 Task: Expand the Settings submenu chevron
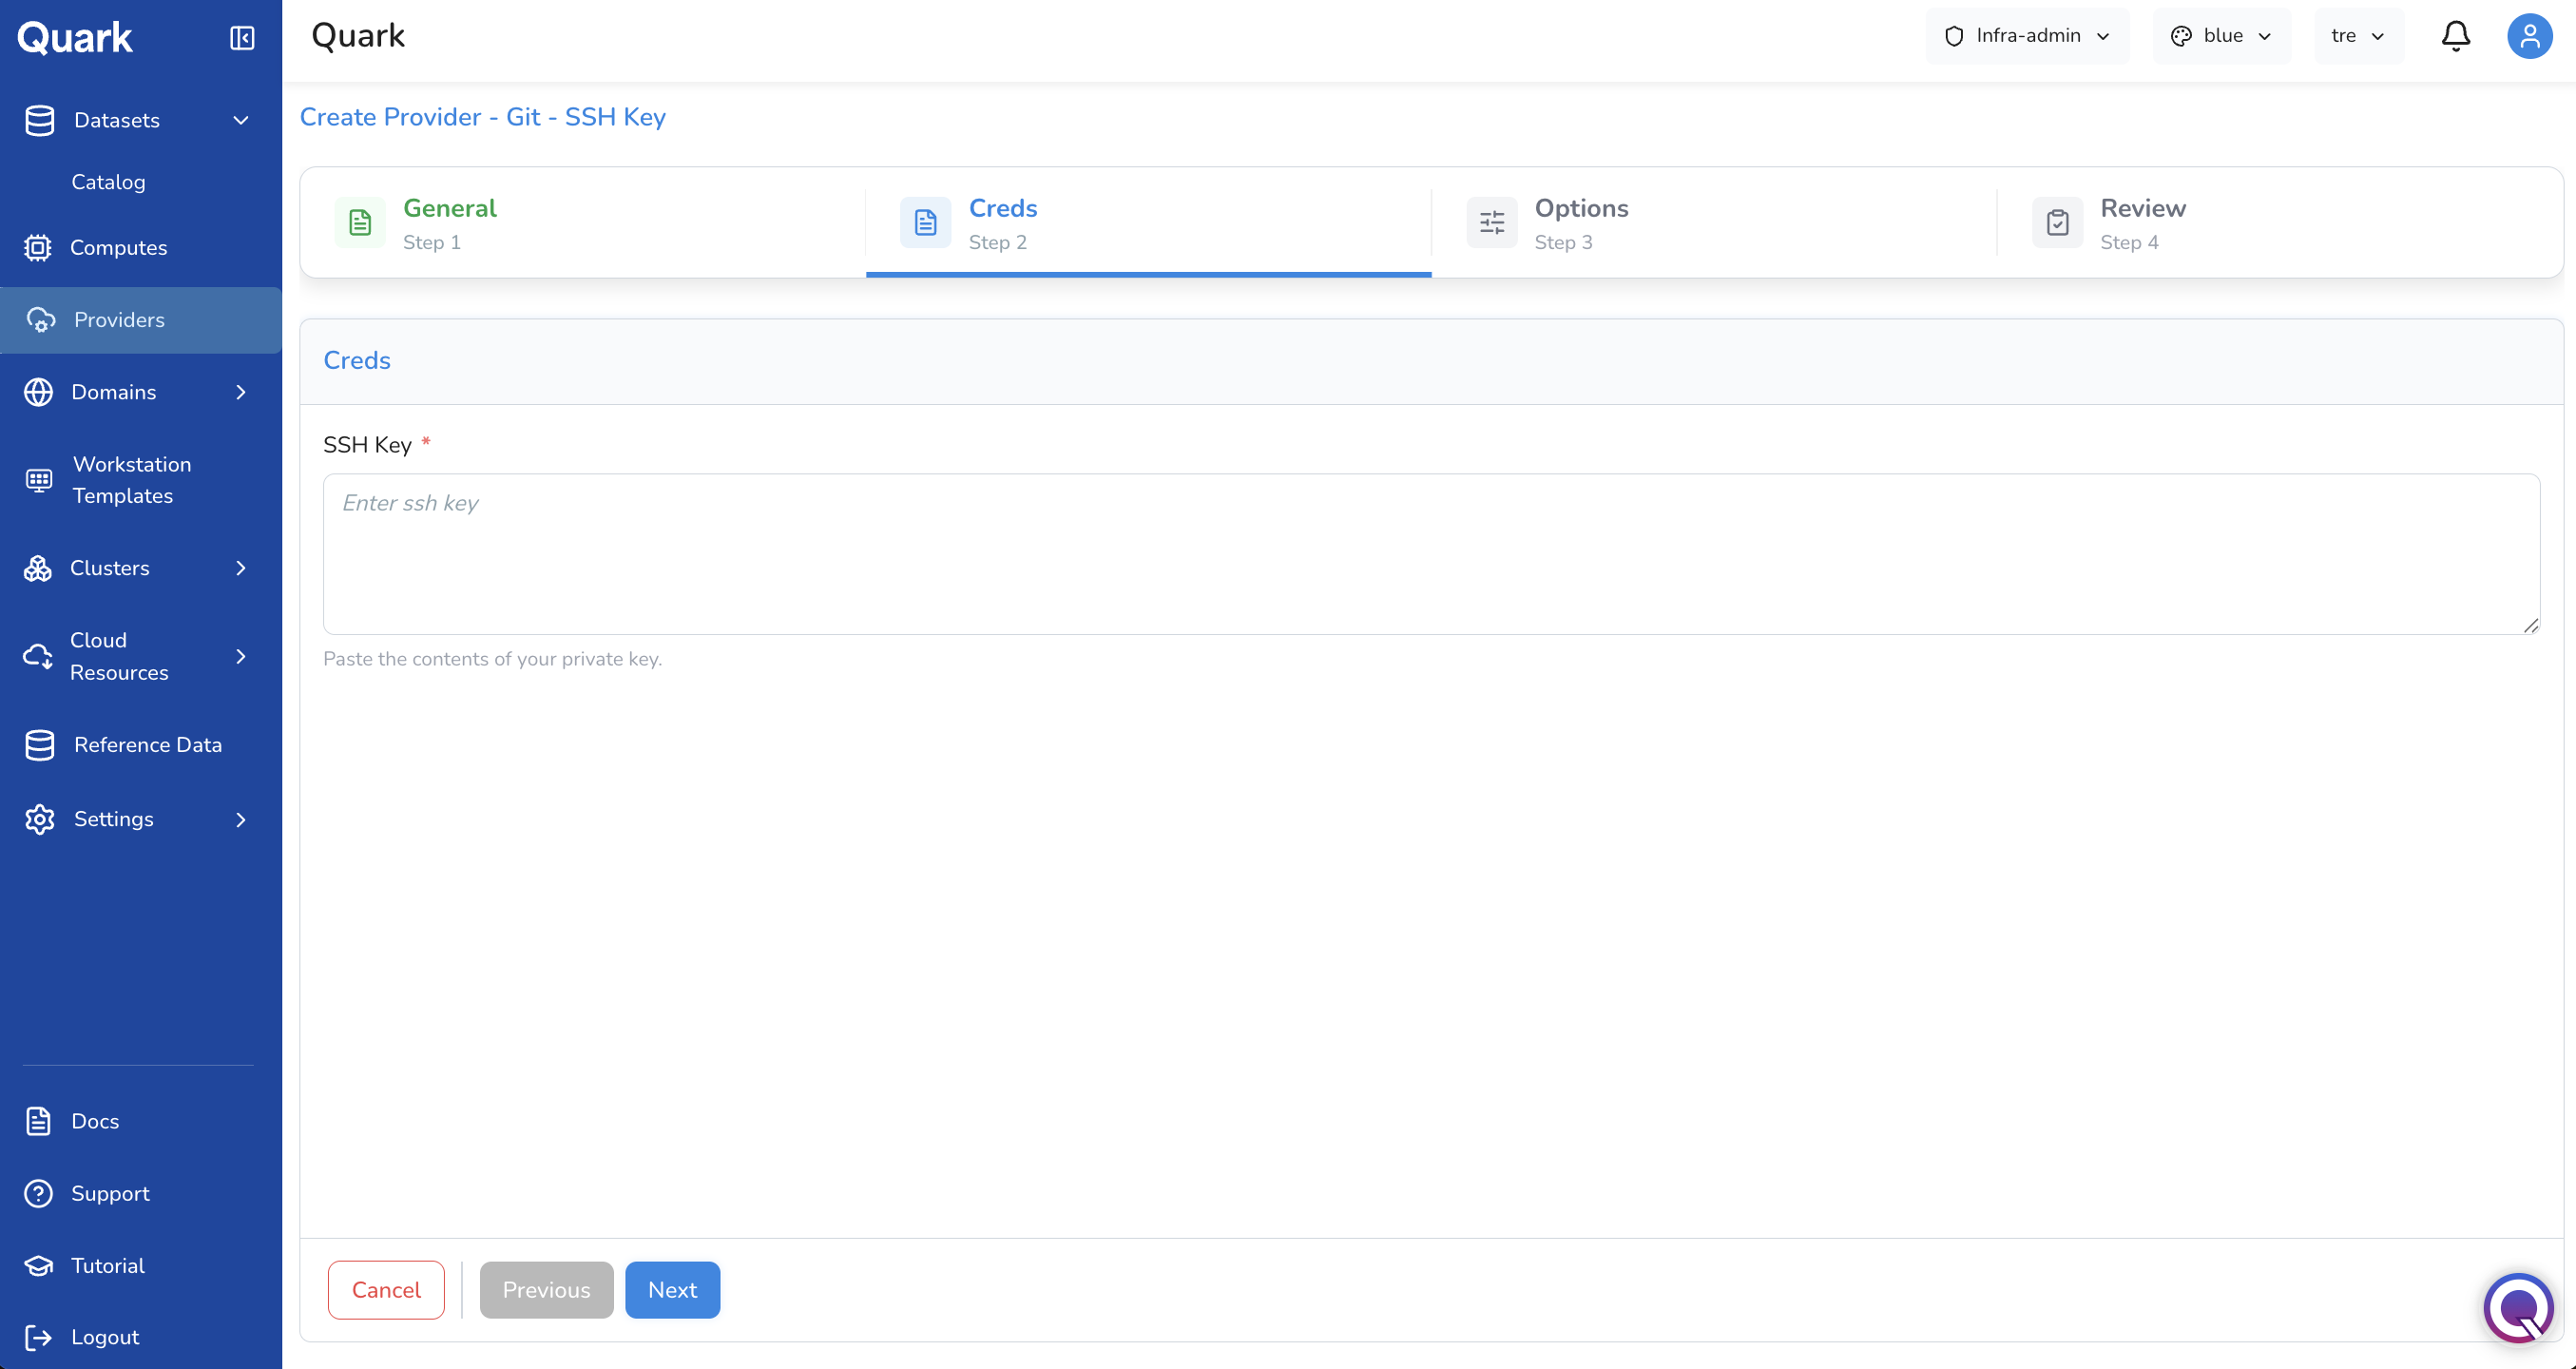point(241,819)
